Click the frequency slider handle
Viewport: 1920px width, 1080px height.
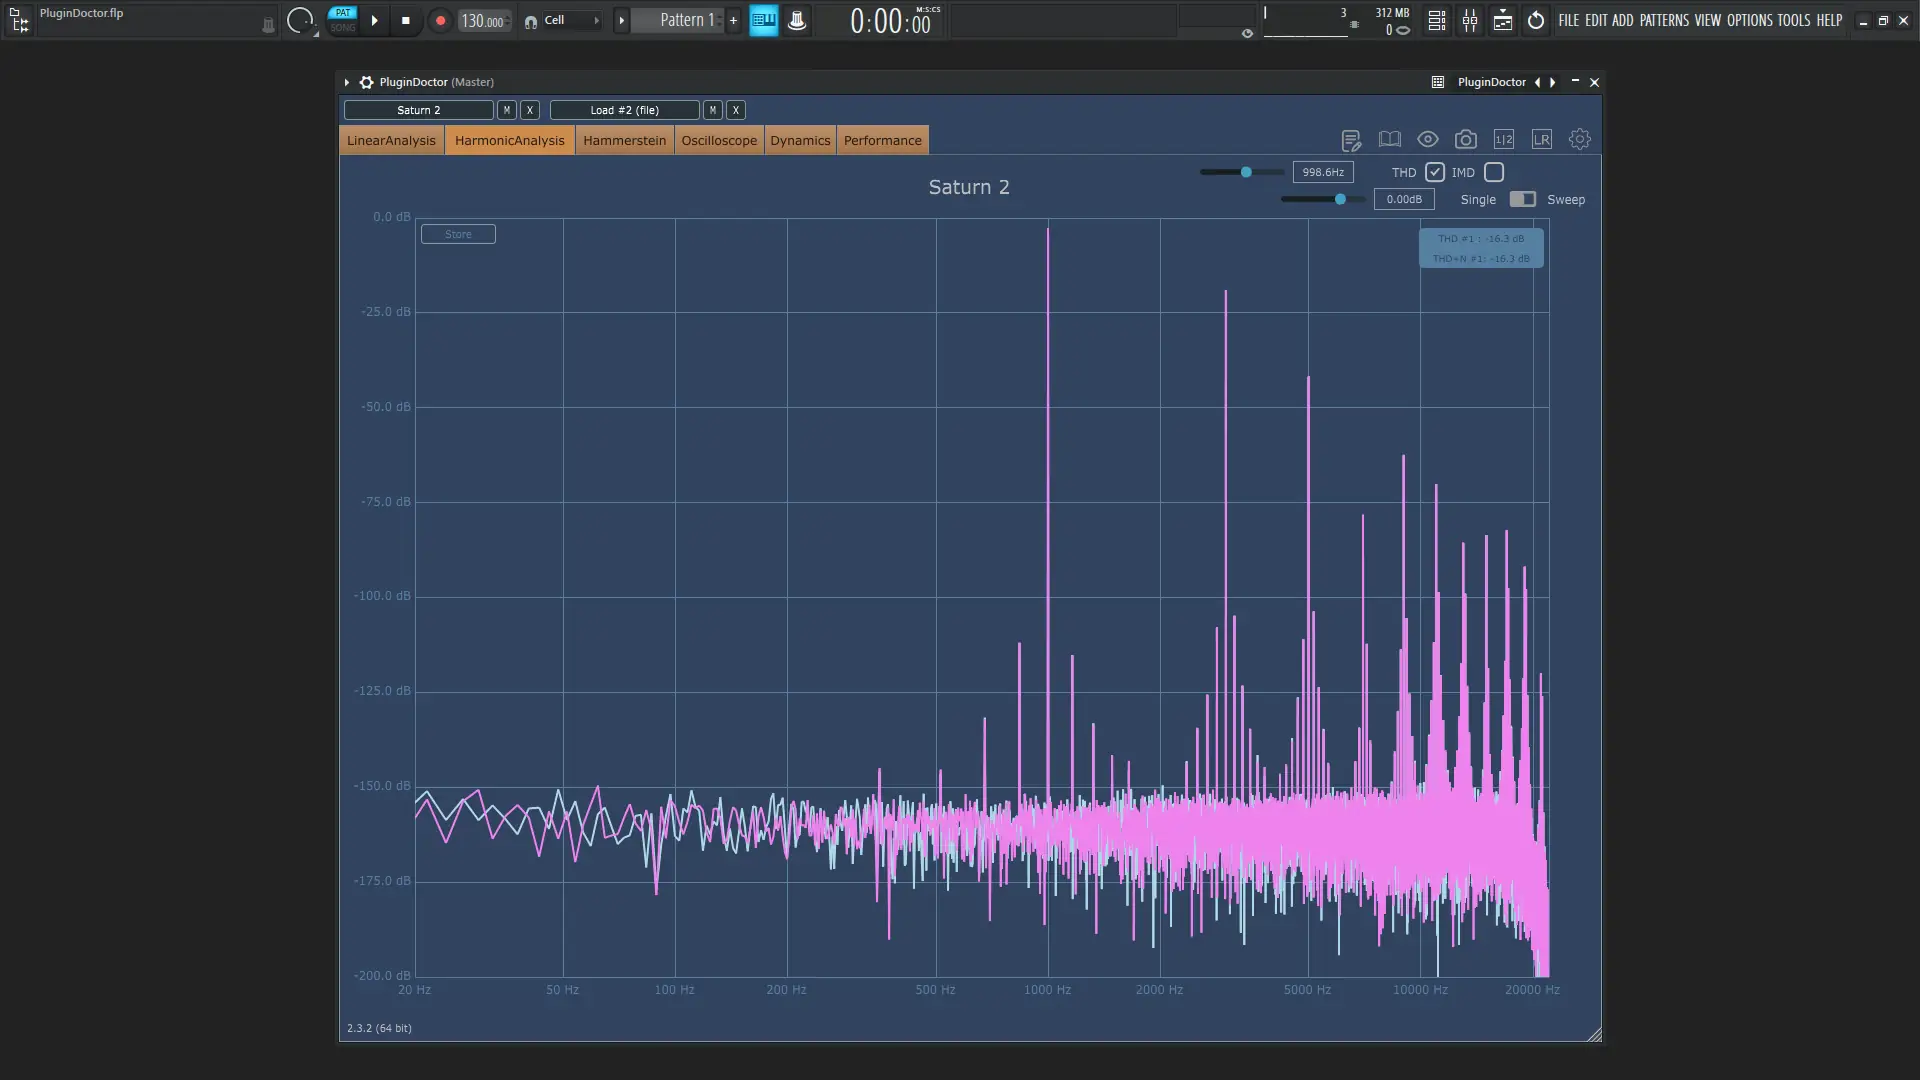point(1246,172)
